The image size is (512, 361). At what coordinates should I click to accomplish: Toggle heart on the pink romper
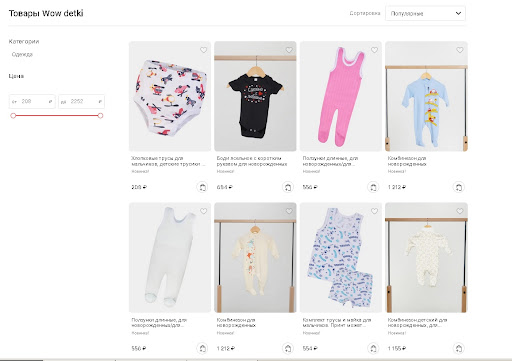[374, 50]
